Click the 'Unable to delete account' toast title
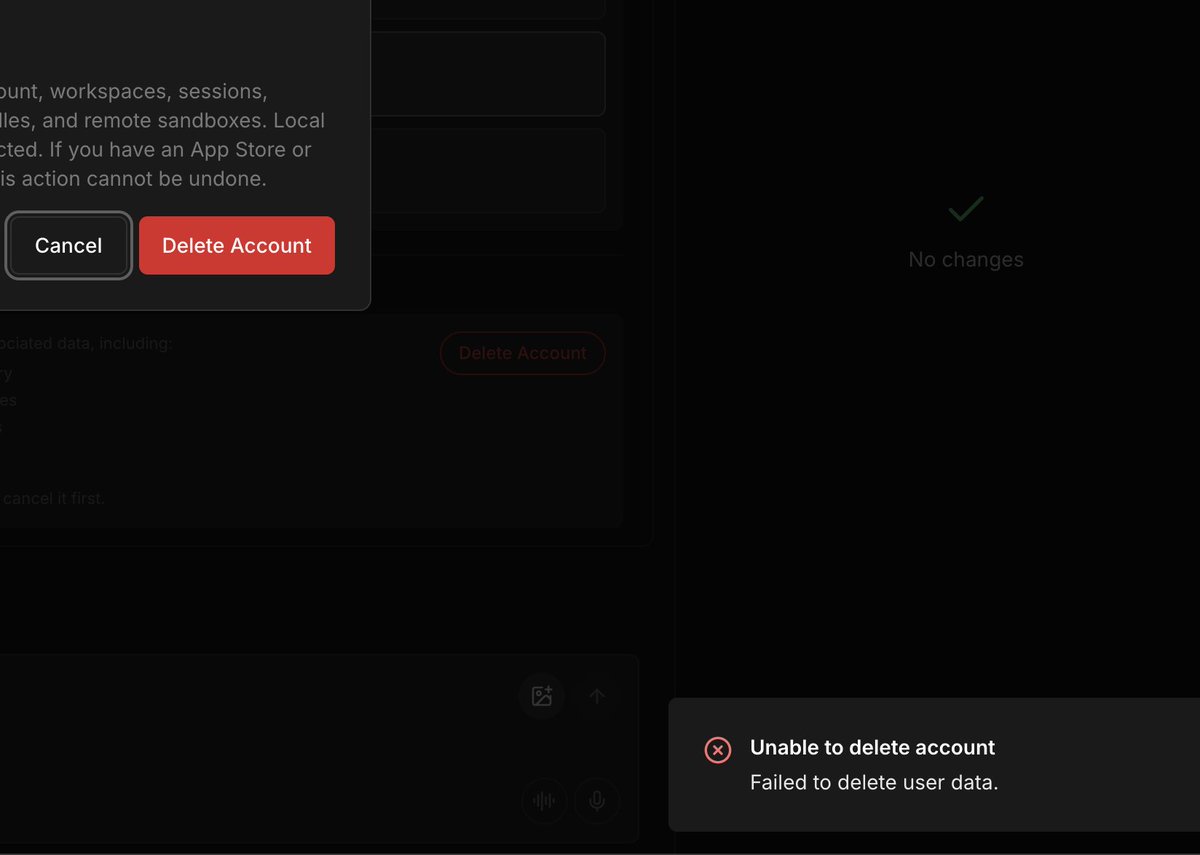 point(873,747)
